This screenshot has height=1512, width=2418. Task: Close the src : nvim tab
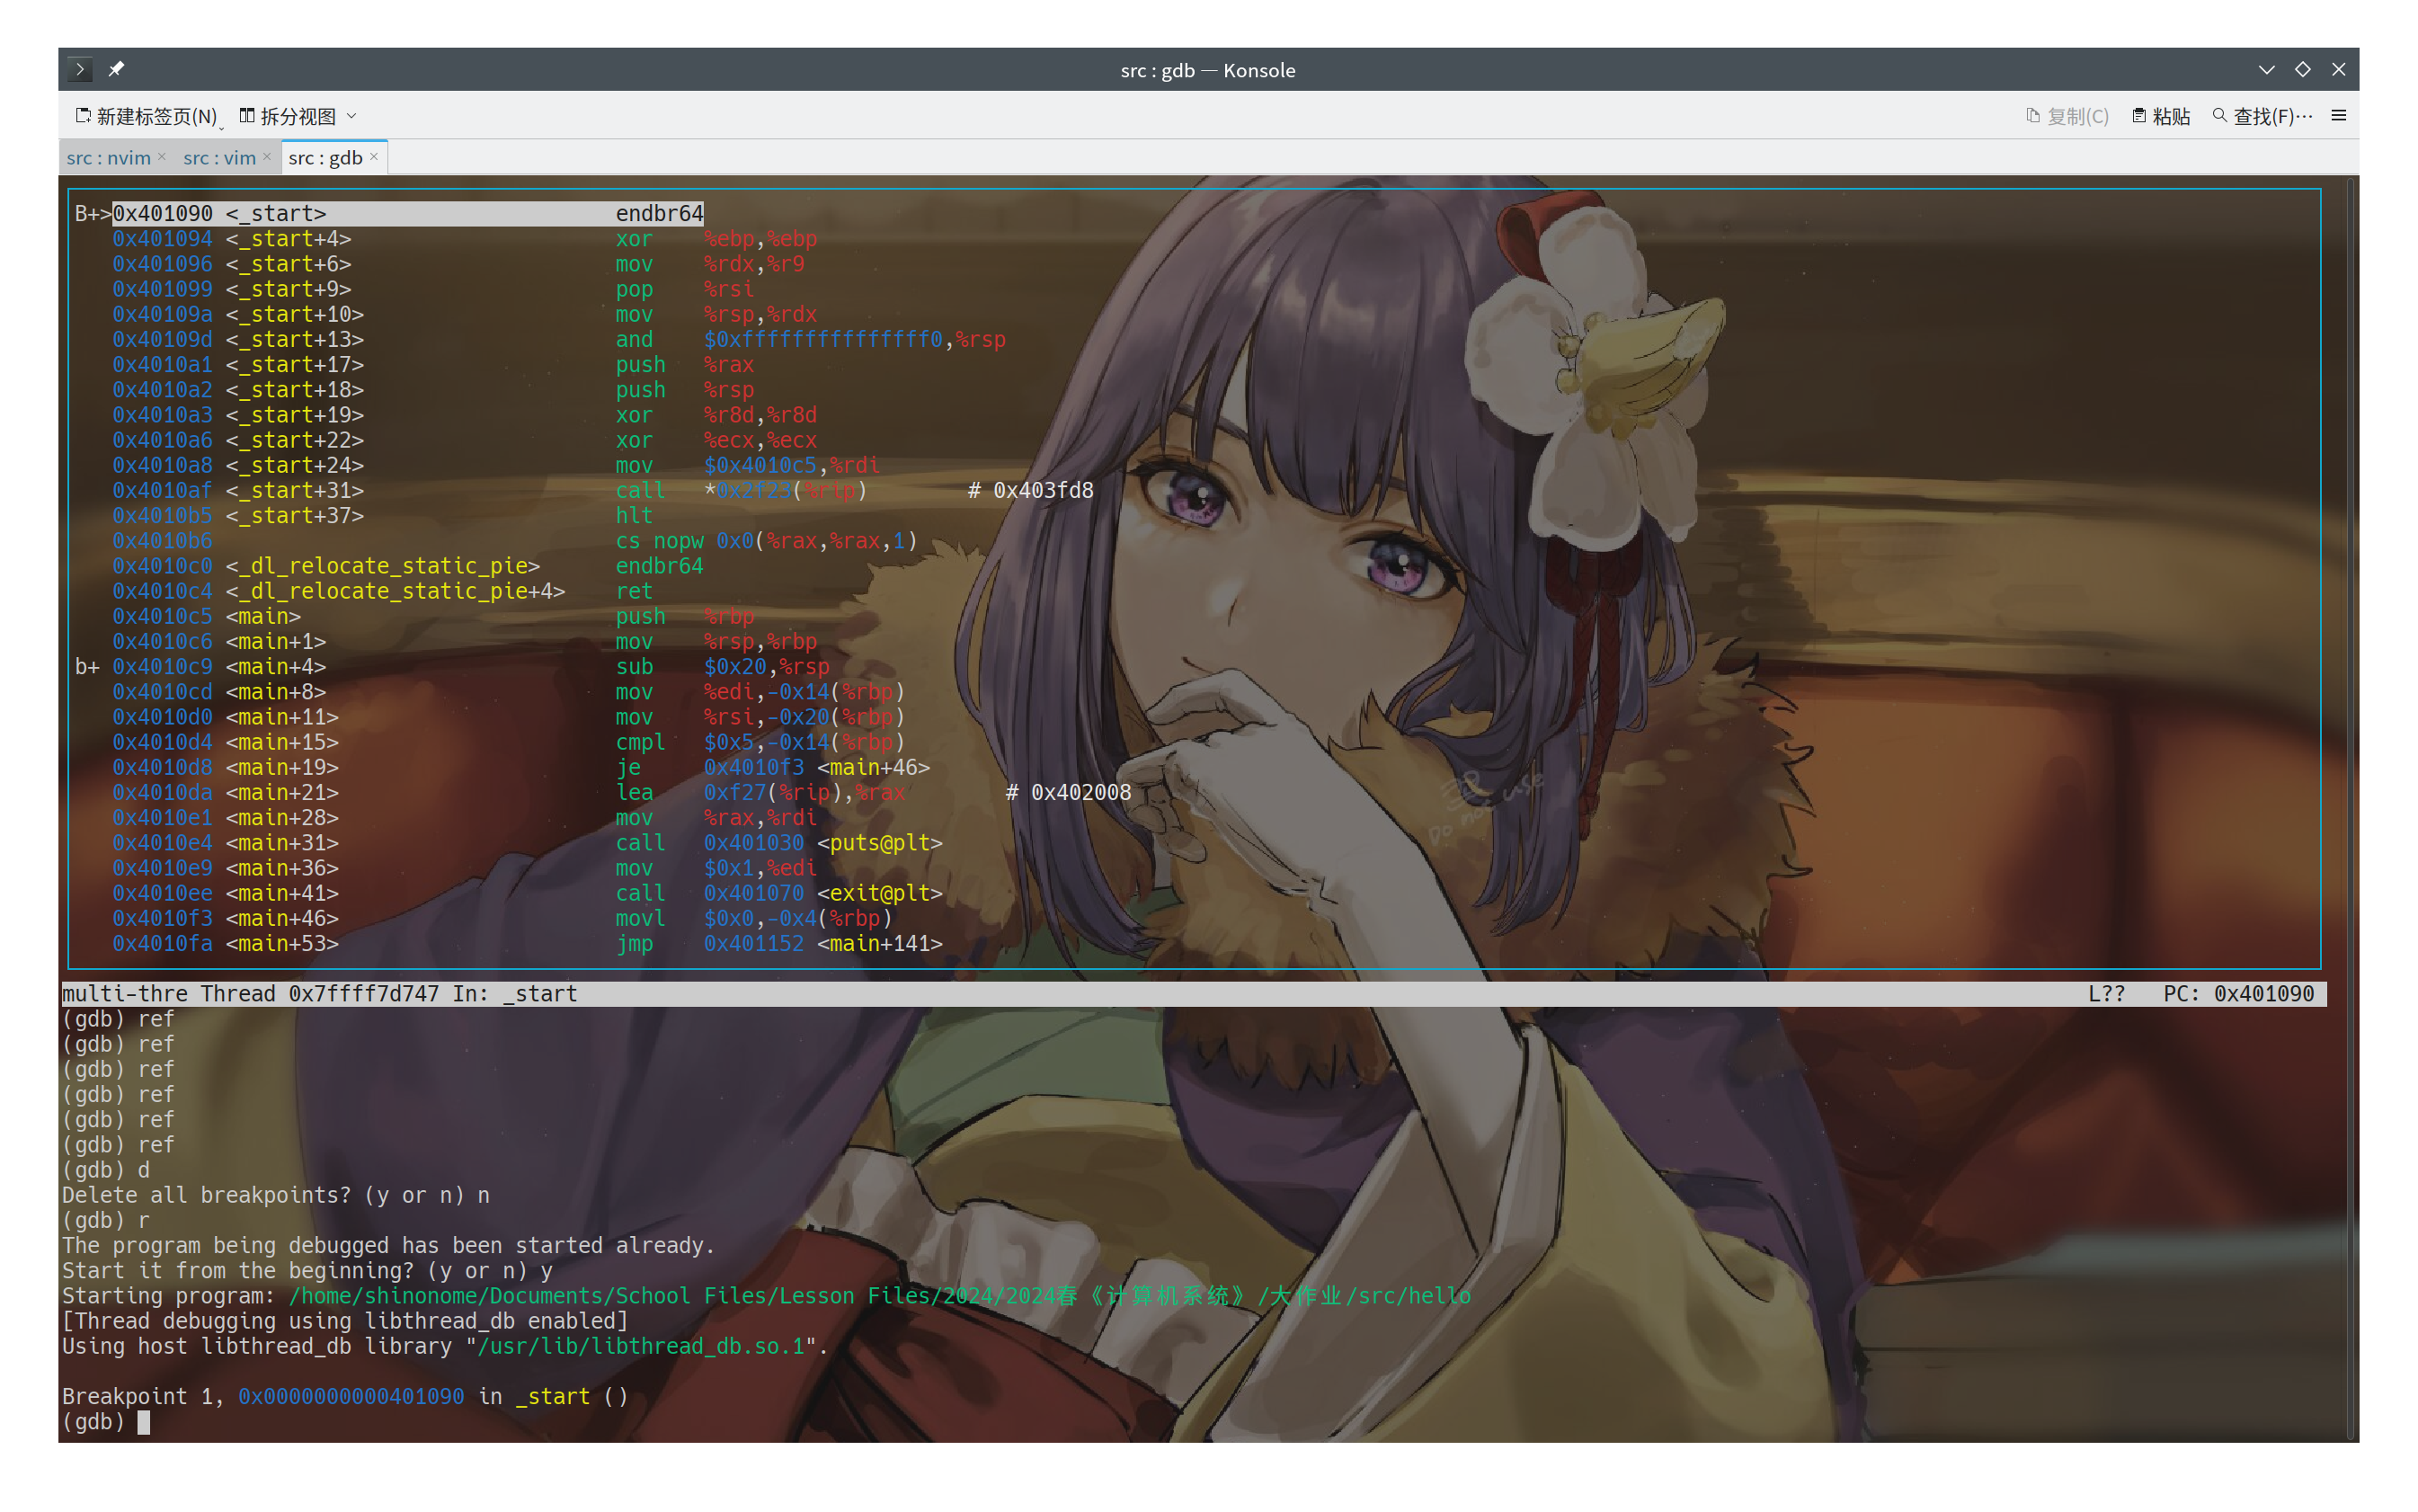(x=162, y=157)
